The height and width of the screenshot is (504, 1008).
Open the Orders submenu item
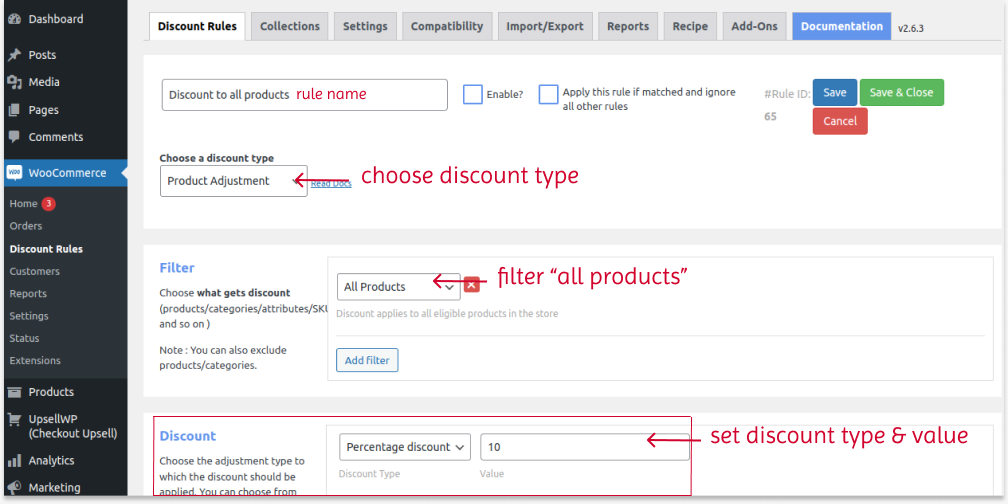click(x=26, y=226)
